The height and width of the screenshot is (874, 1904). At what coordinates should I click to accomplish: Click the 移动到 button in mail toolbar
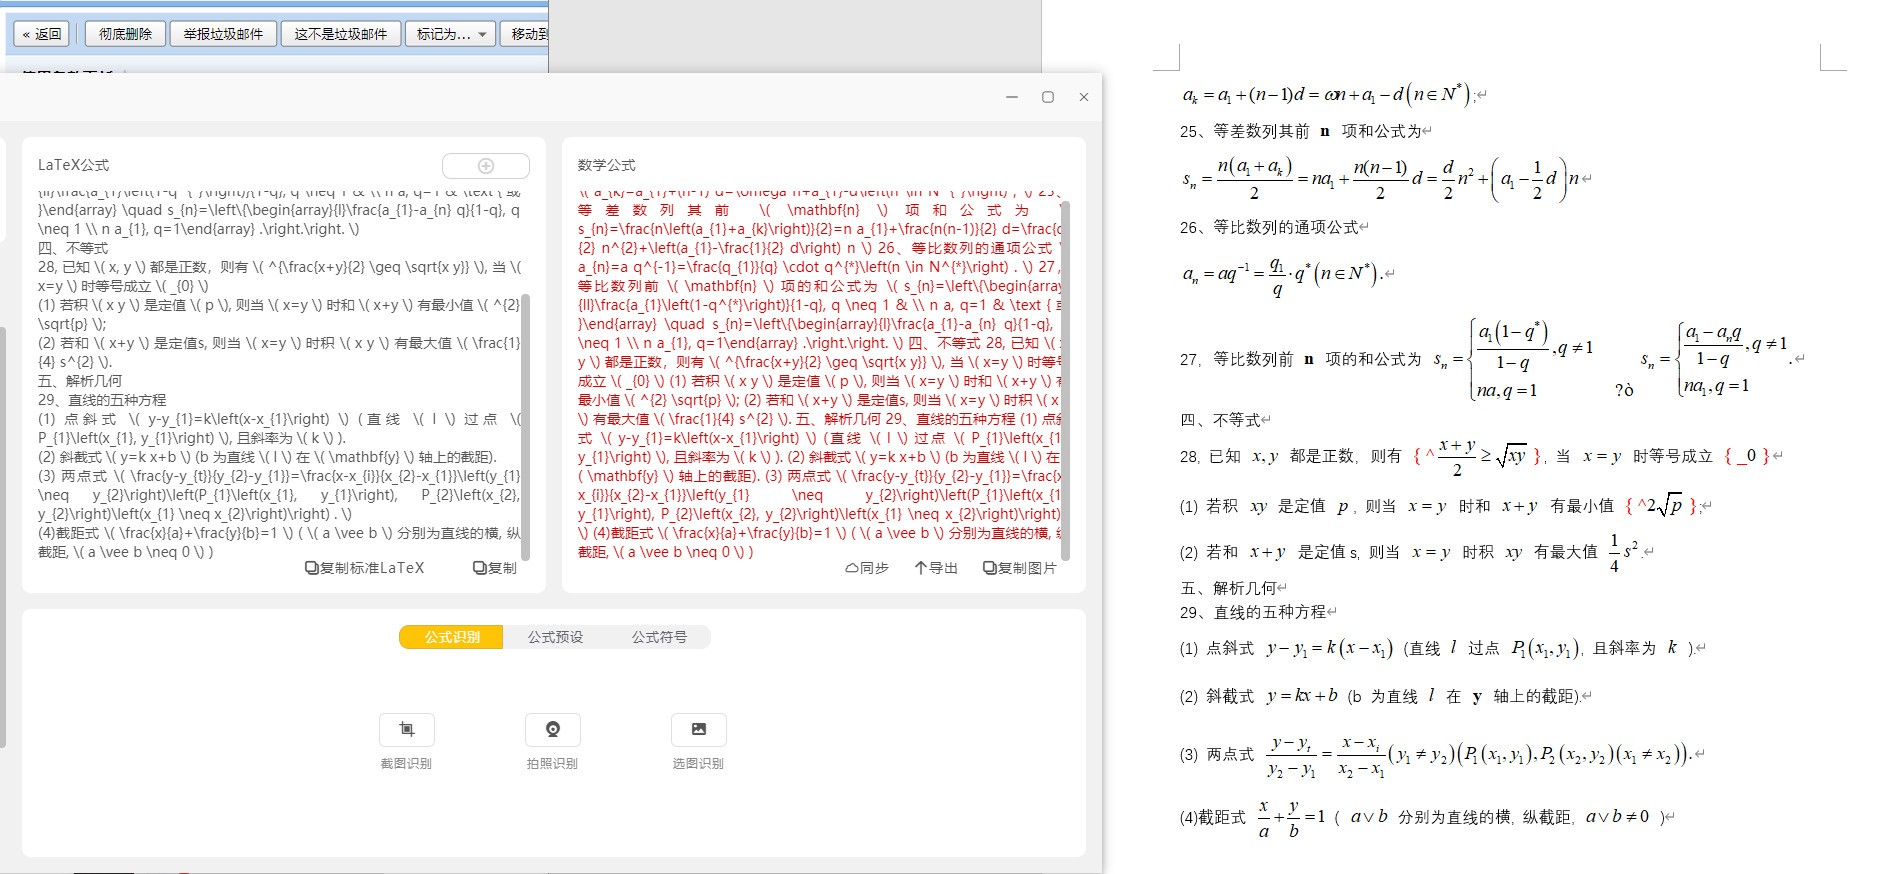pos(525,34)
